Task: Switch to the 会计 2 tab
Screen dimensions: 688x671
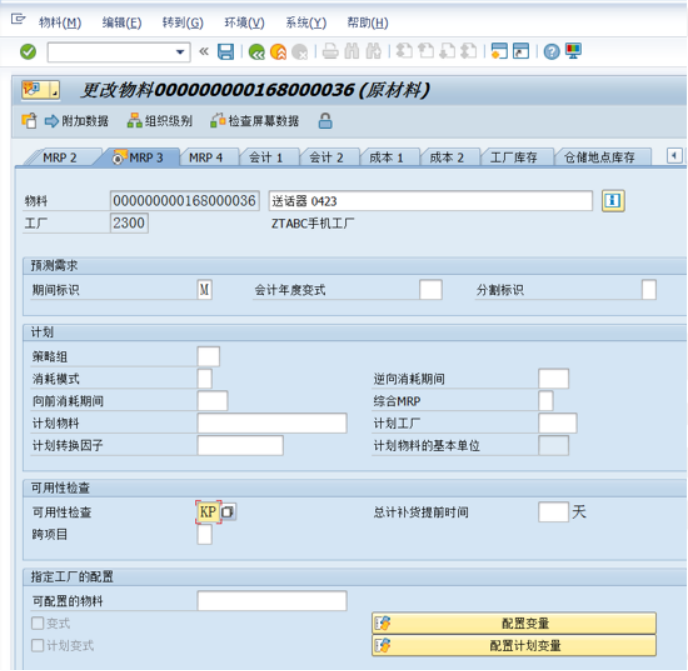Action: coord(326,158)
